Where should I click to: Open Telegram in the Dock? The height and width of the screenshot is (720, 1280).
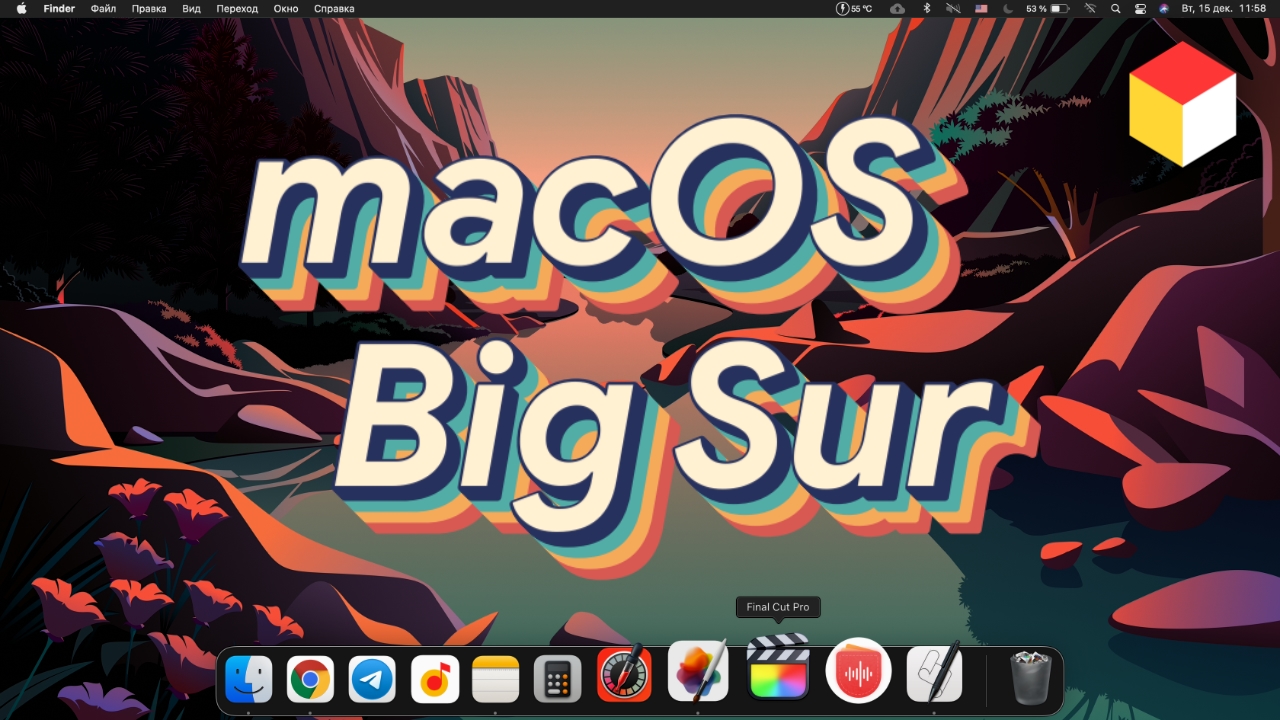[373, 680]
